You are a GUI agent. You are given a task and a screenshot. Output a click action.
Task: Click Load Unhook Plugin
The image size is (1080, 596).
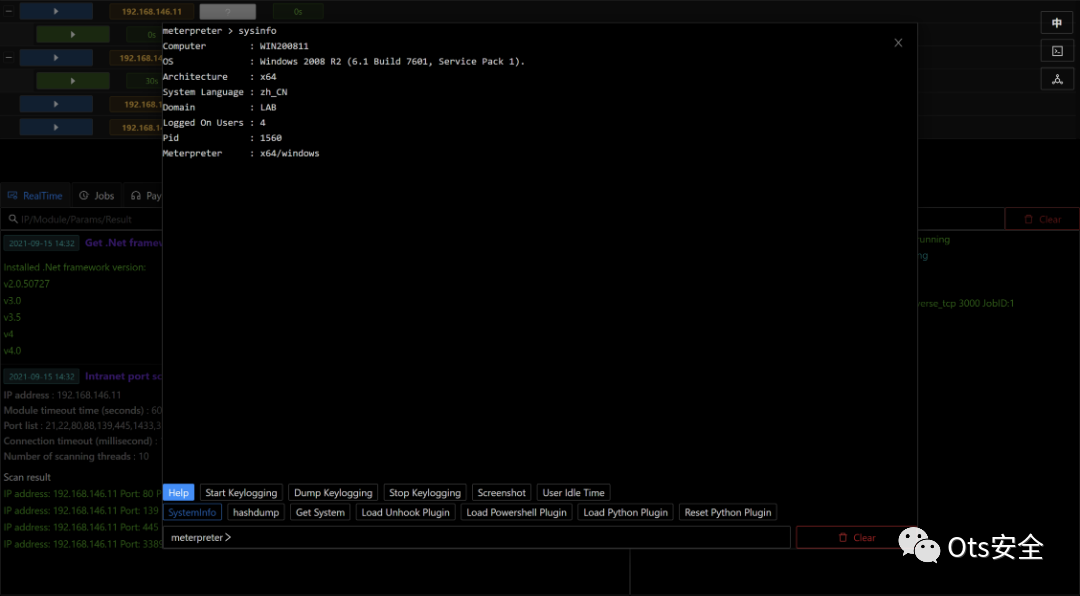click(406, 512)
